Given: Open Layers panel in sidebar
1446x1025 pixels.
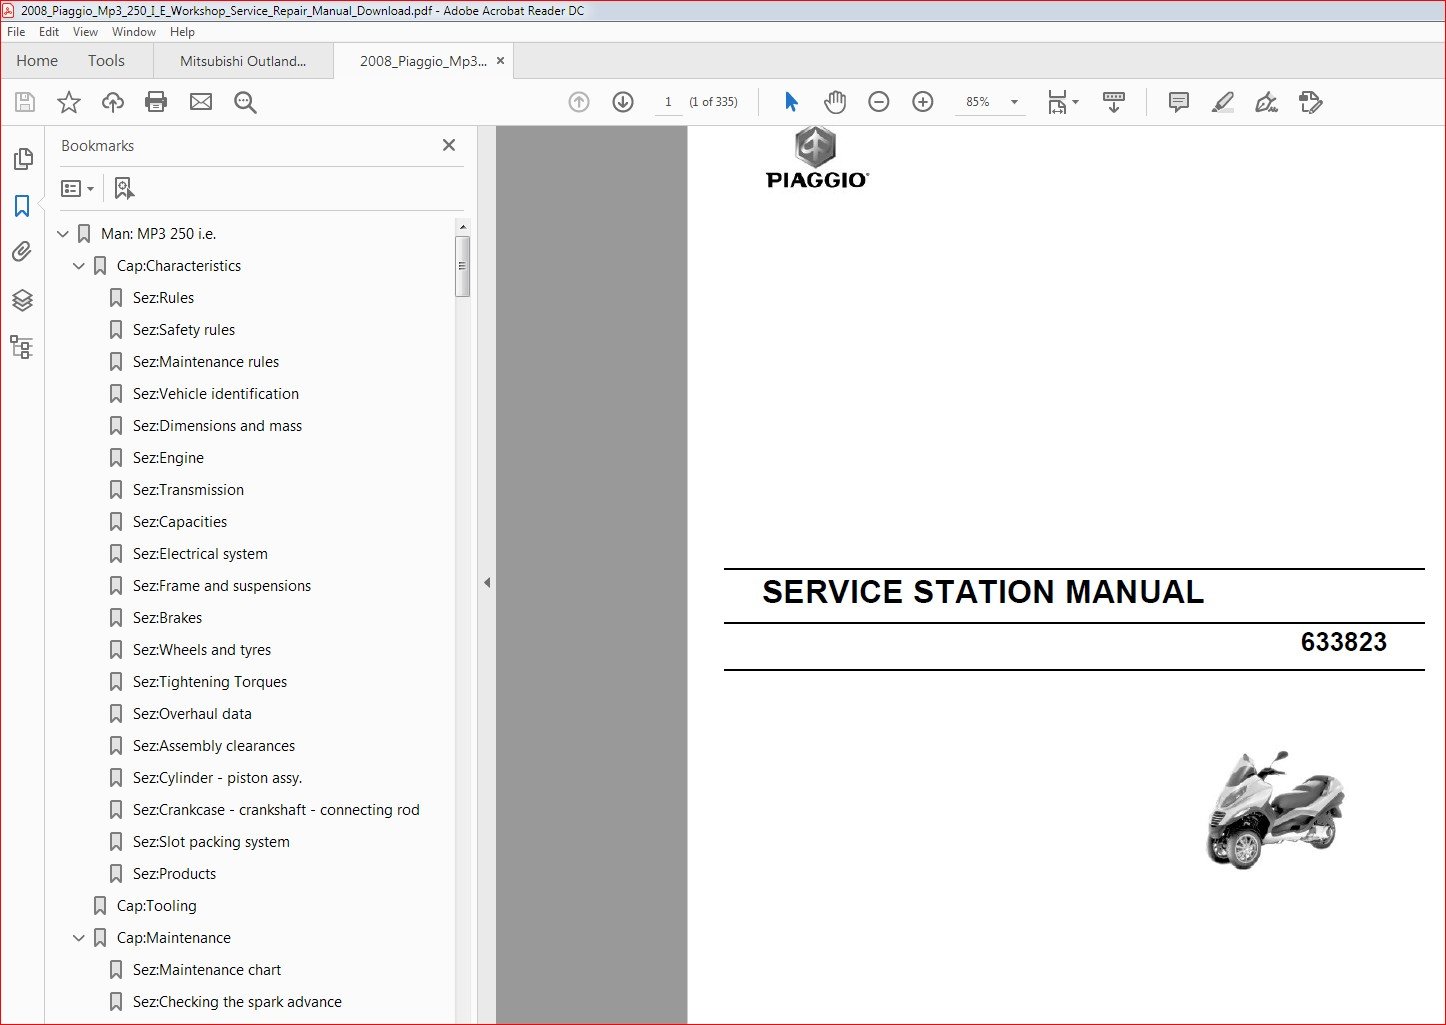Looking at the screenshot, I should 22,300.
